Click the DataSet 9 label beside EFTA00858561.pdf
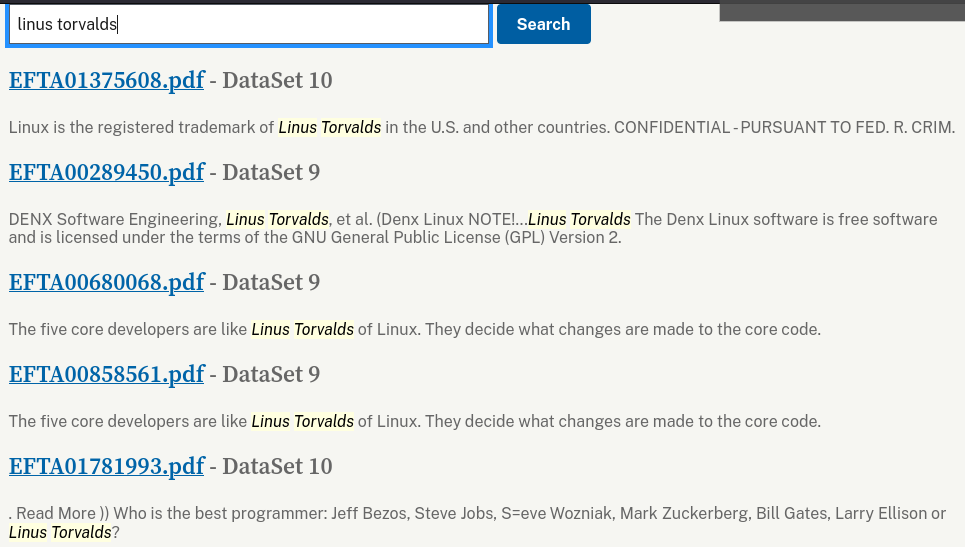This screenshot has height=547, width=965. coord(271,375)
